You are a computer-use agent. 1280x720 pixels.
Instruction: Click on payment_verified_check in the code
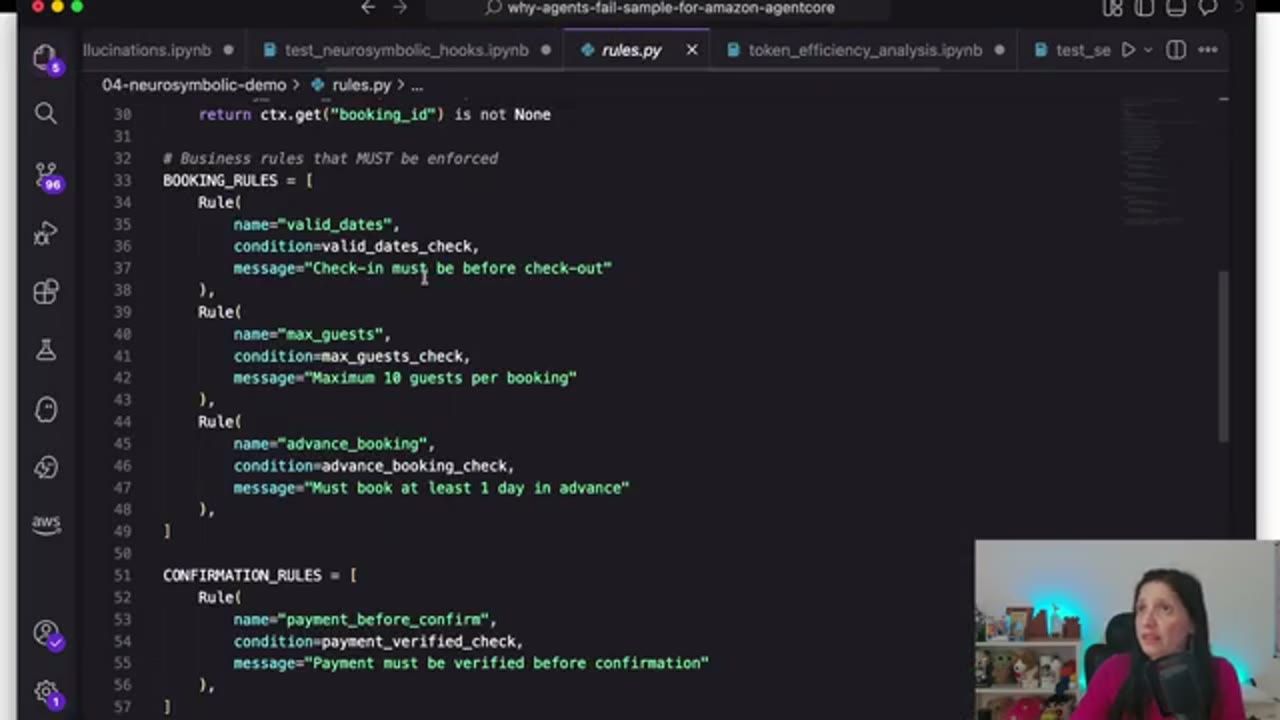(x=418, y=641)
